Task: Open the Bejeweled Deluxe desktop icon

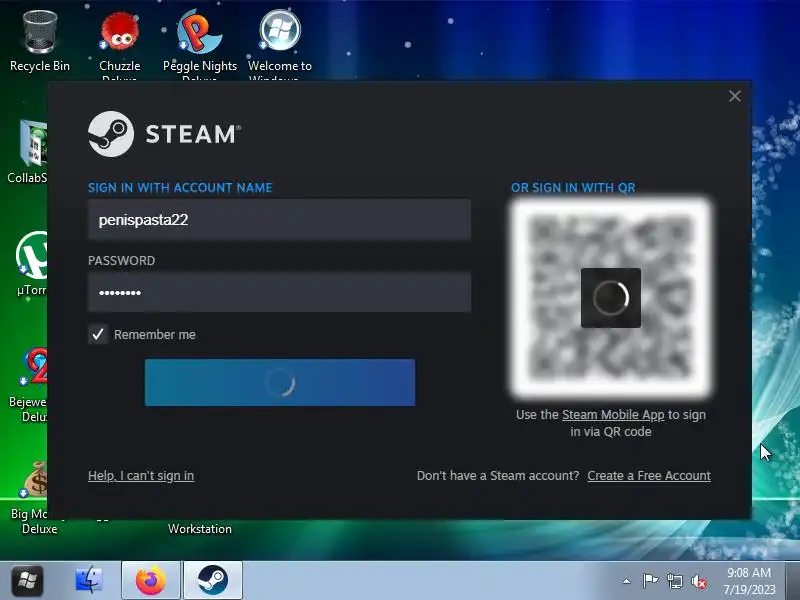Action: 31,383
